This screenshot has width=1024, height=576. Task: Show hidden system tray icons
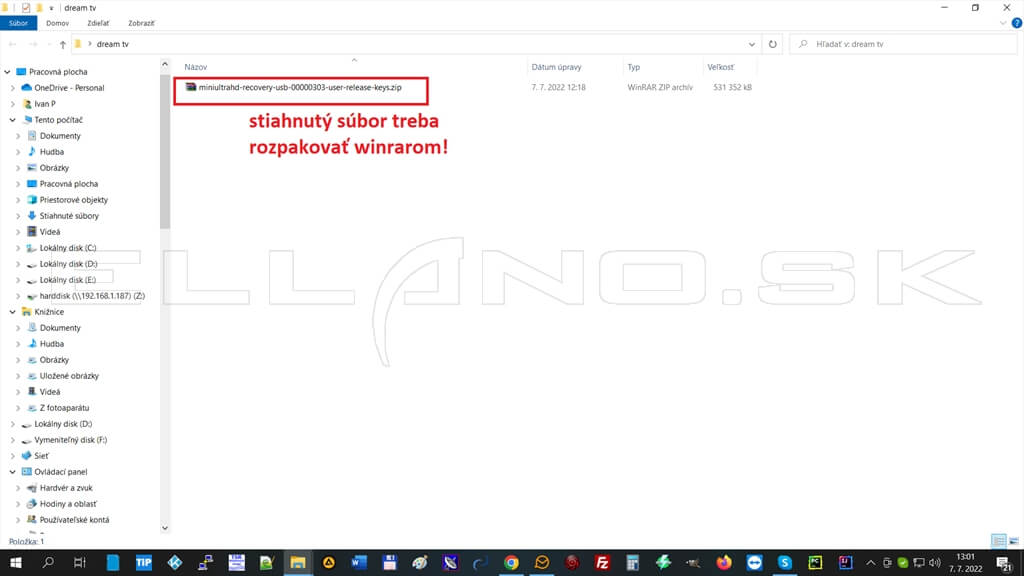tap(871, 562)
